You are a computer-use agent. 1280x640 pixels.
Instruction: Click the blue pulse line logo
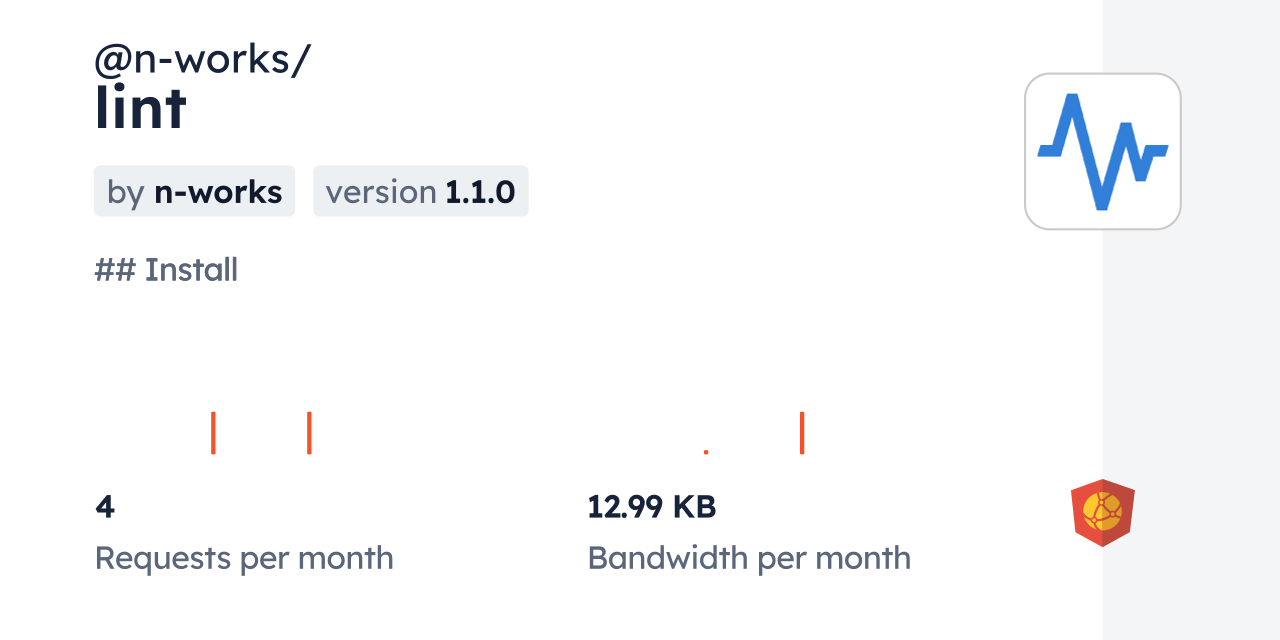[x=1102, y=151]
